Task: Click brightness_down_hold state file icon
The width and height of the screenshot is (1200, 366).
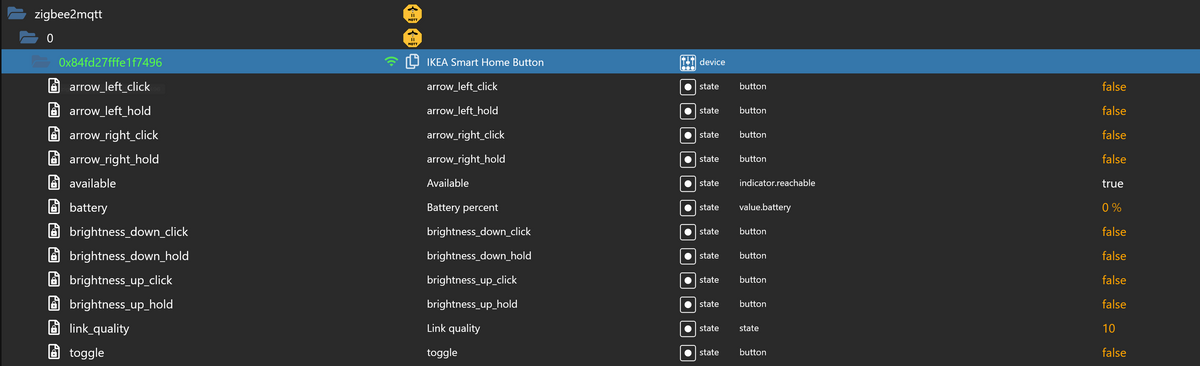Action: (55, 256)
